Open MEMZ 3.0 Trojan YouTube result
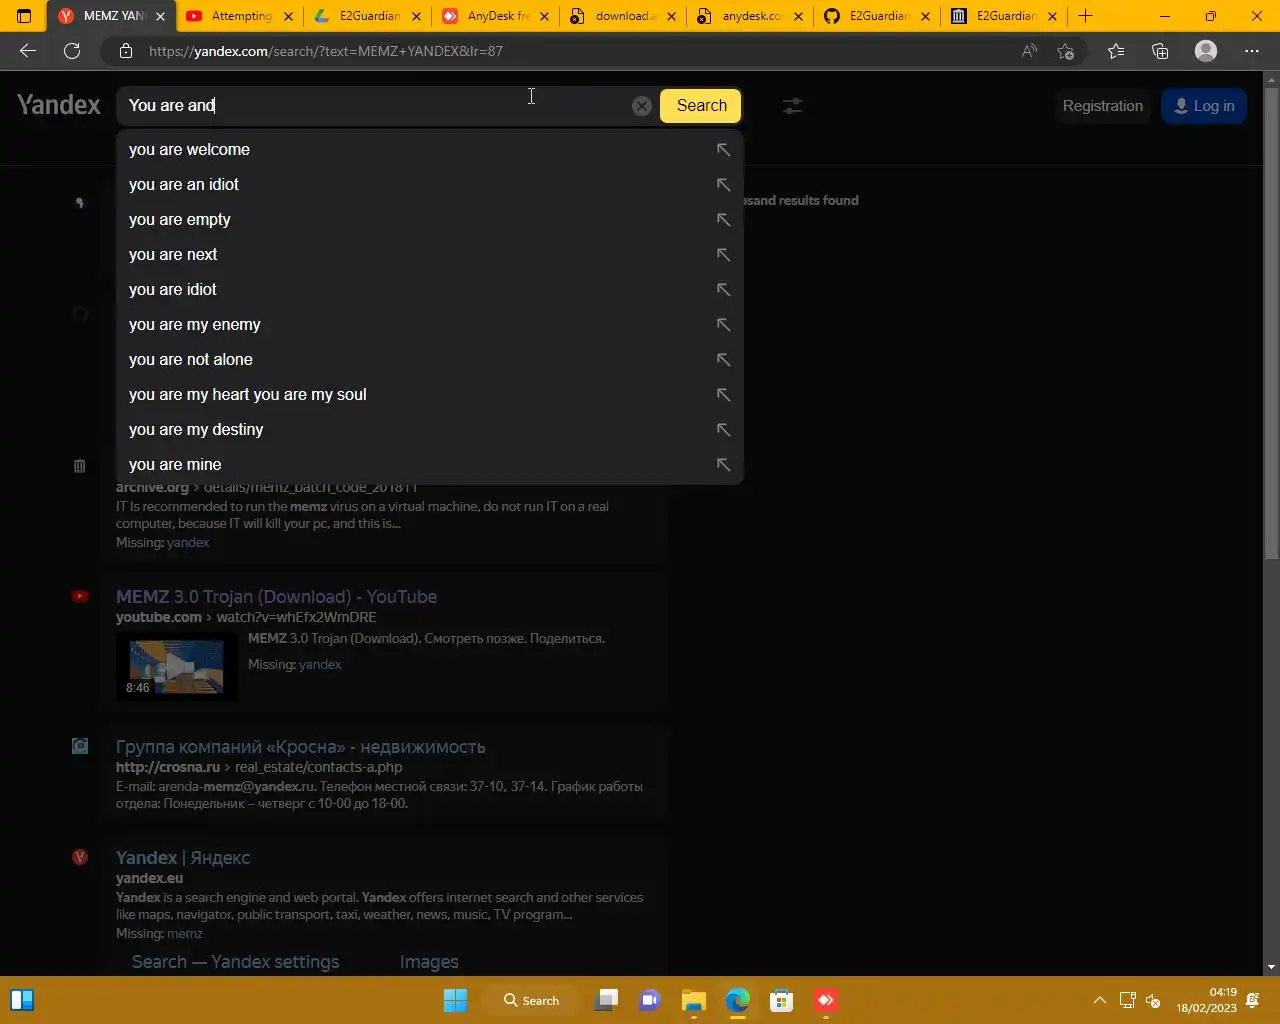The image size is (1280, 1024). tap(276, 597)
